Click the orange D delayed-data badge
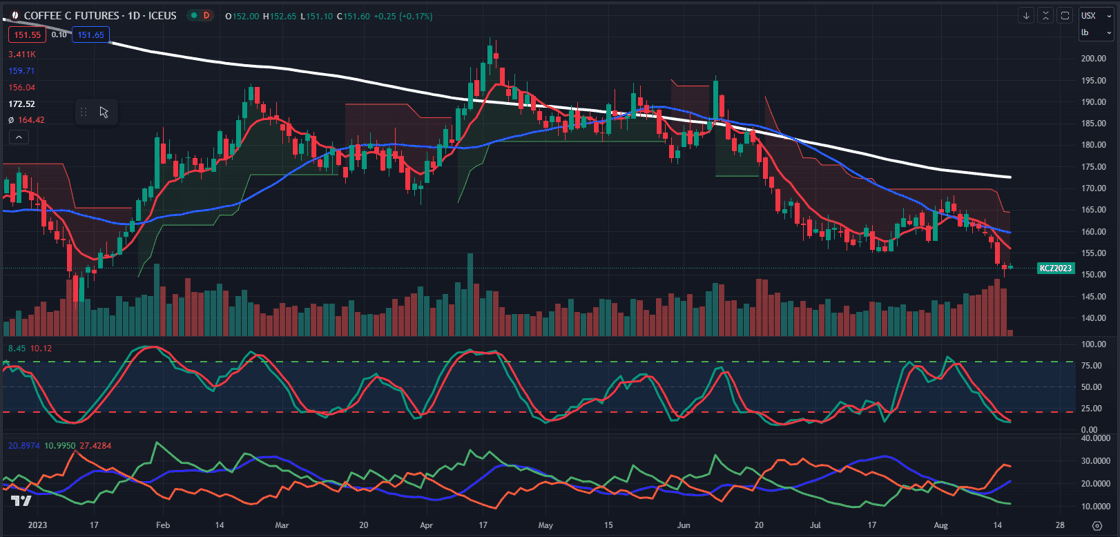 tap(206, 15)
